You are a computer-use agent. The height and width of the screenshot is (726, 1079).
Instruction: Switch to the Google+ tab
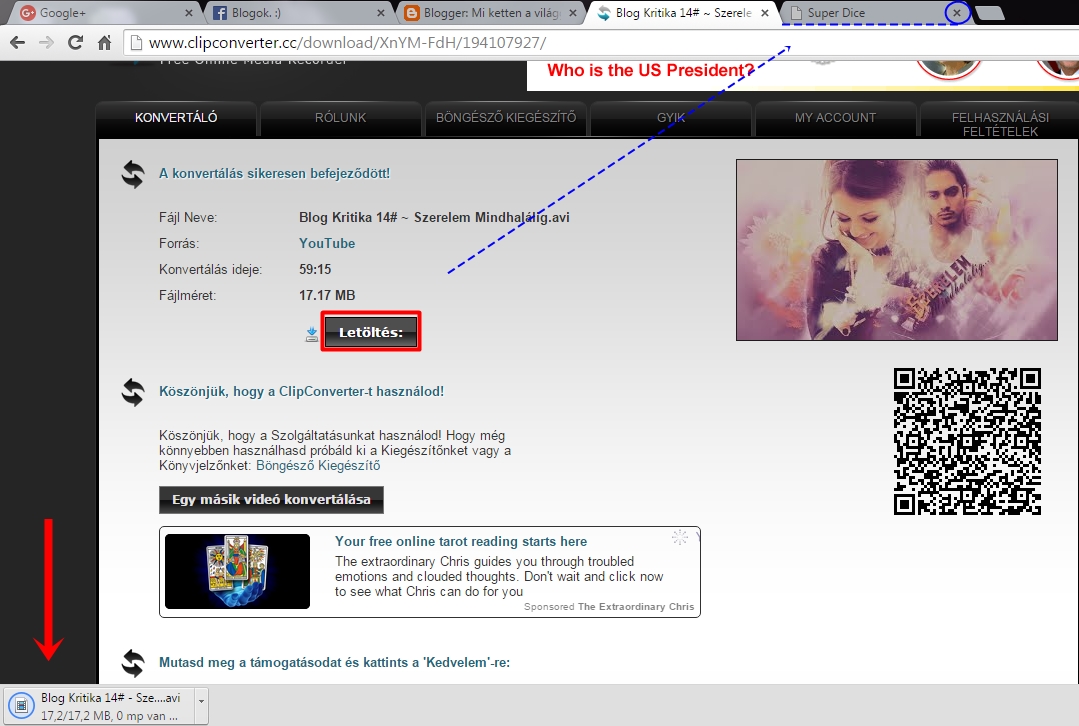tap(103, 12)
